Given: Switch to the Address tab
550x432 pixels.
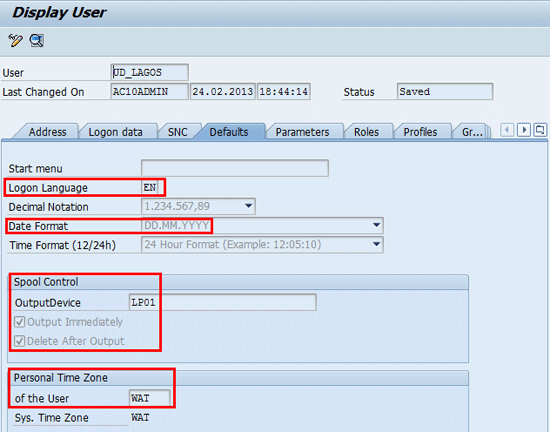Looking at the screenshot, I should 47,132.
